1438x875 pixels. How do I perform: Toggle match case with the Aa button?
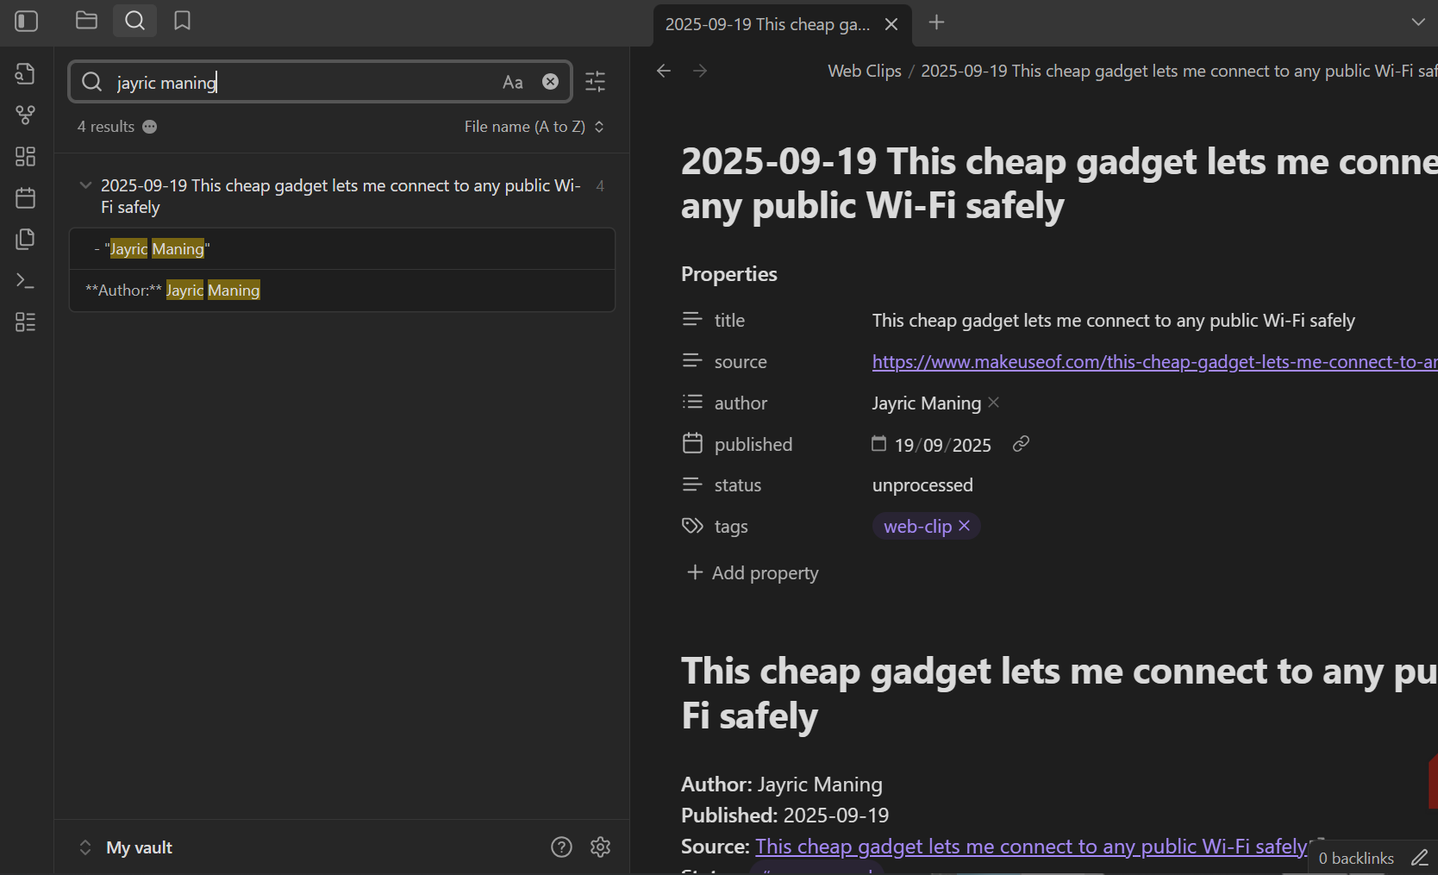click(x=513, y=81)
